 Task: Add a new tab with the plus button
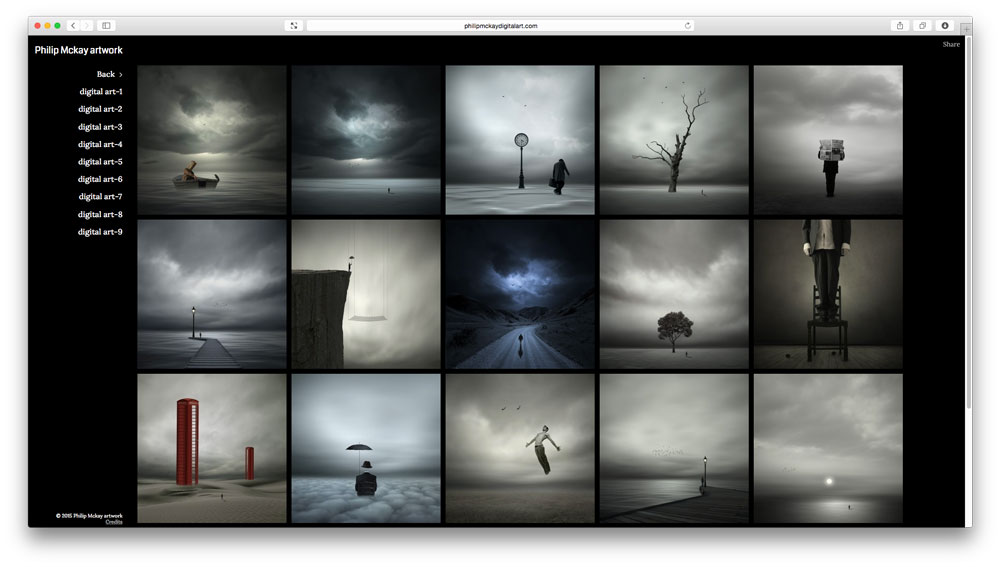[967, 28]
